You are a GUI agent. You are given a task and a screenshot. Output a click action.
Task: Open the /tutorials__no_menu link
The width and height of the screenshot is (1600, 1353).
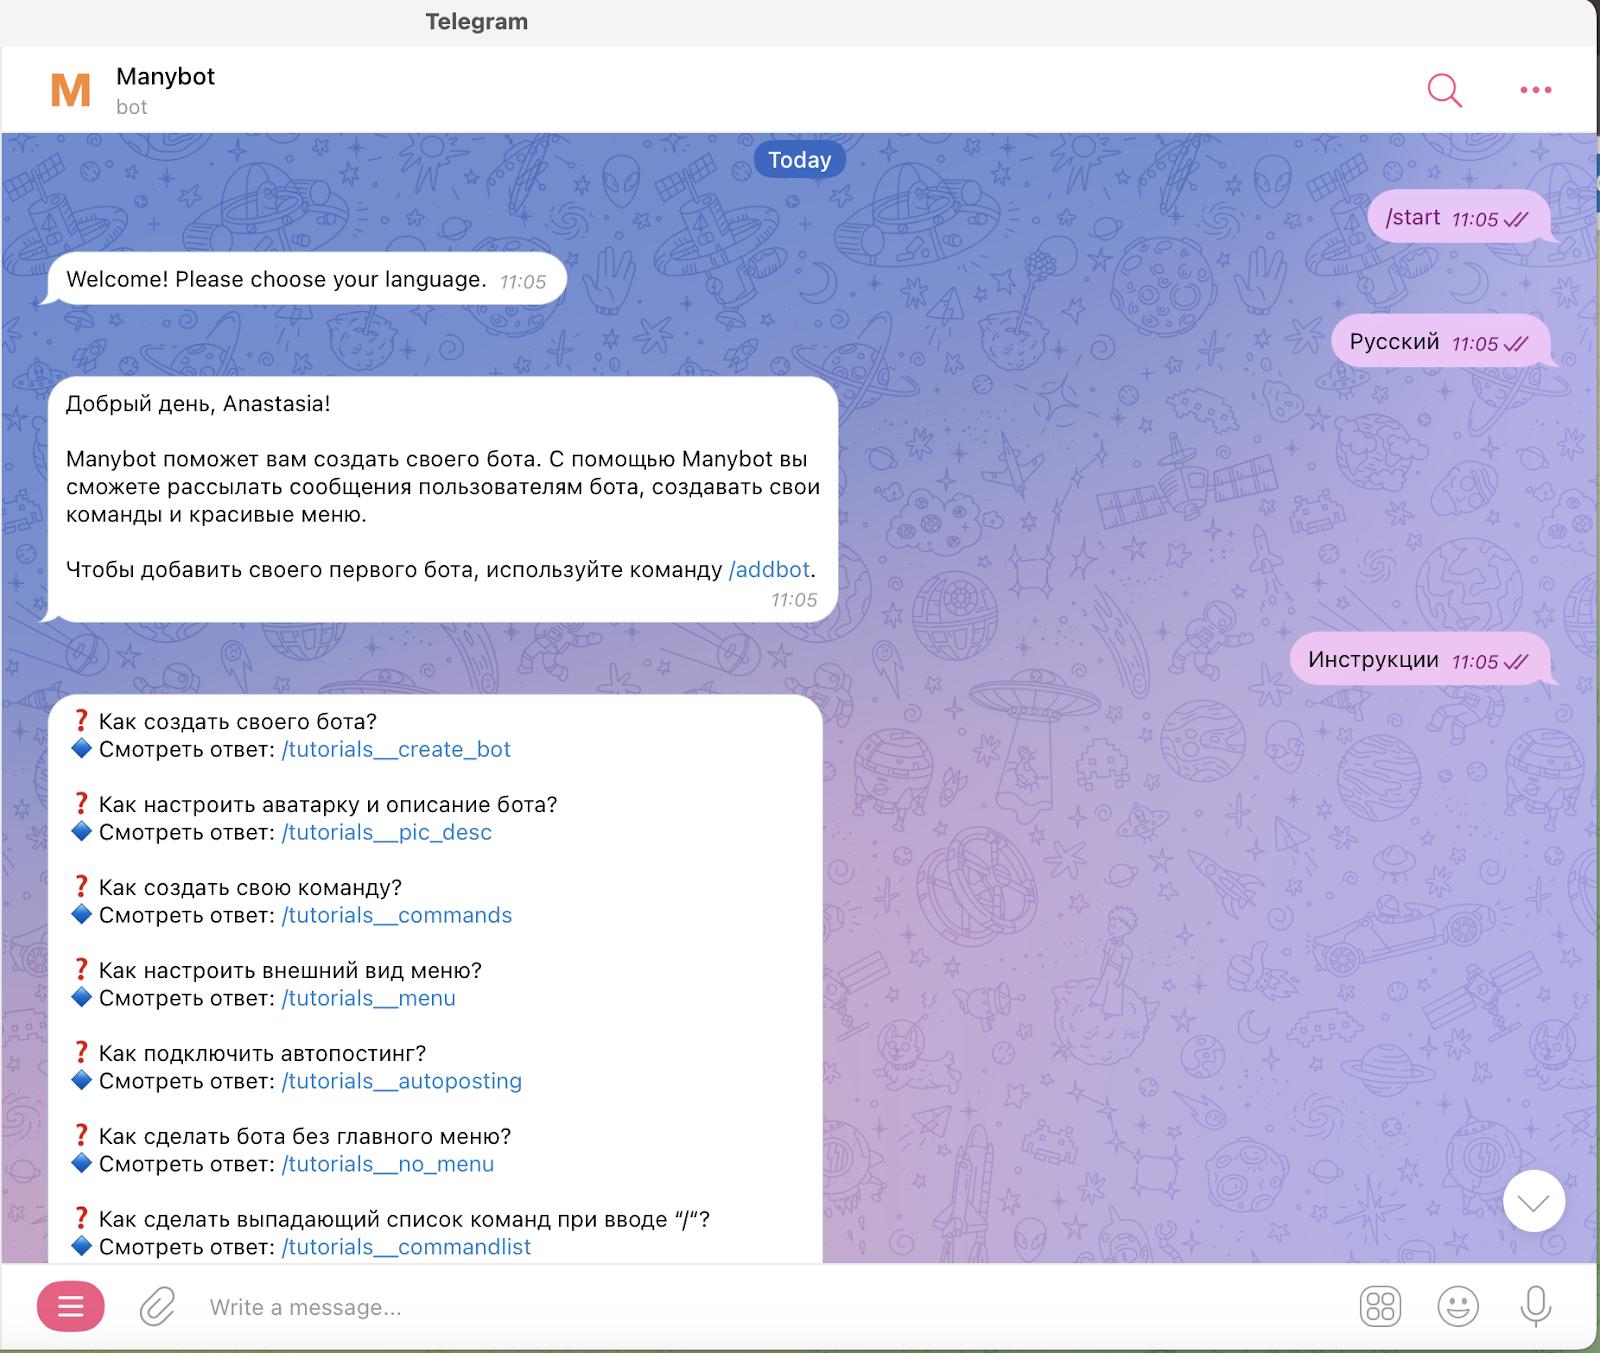click(388, 1165)
